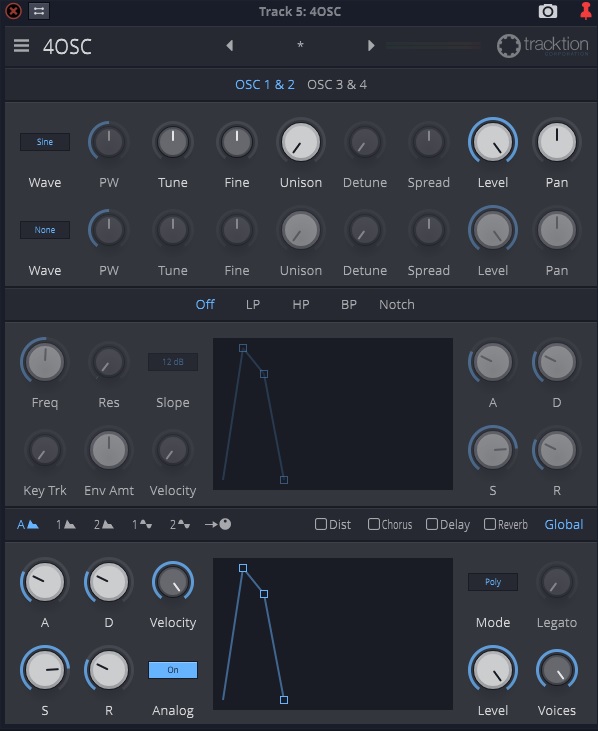Viewport: 598px width, 731px height.
Task: Click the filter Freq knob
Action: (45, 362)
